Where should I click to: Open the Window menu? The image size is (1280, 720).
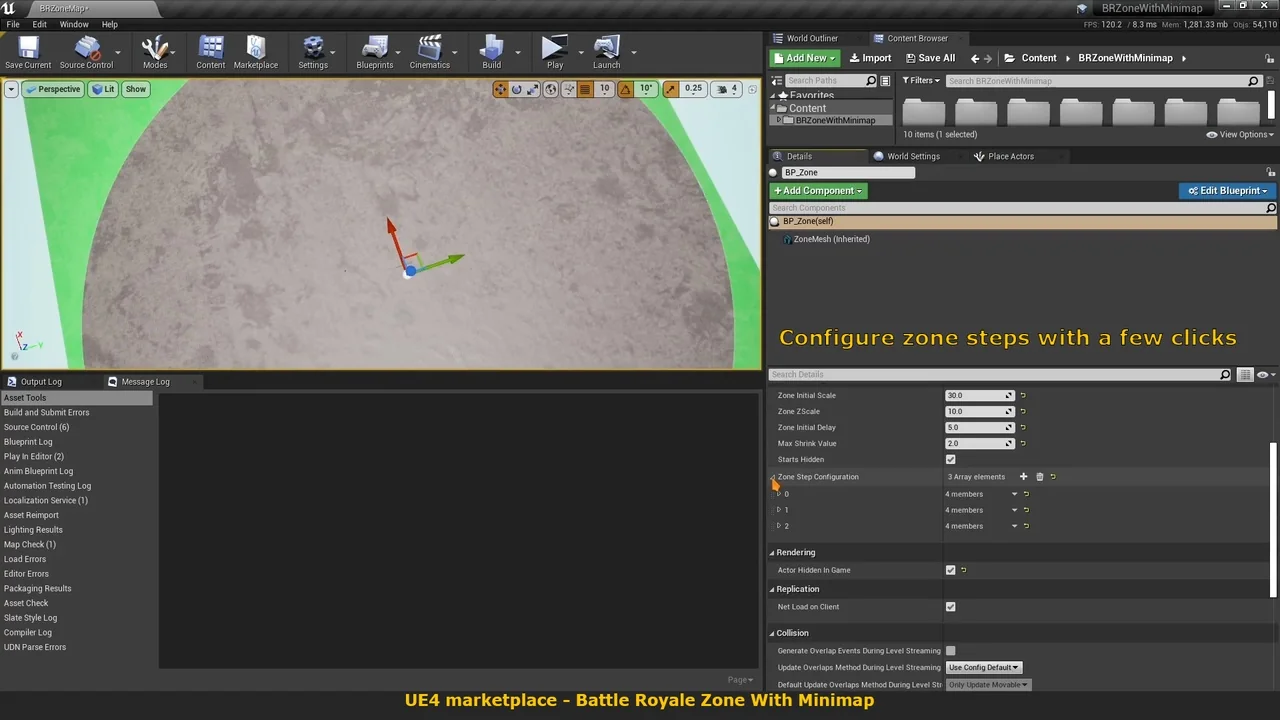73,24
